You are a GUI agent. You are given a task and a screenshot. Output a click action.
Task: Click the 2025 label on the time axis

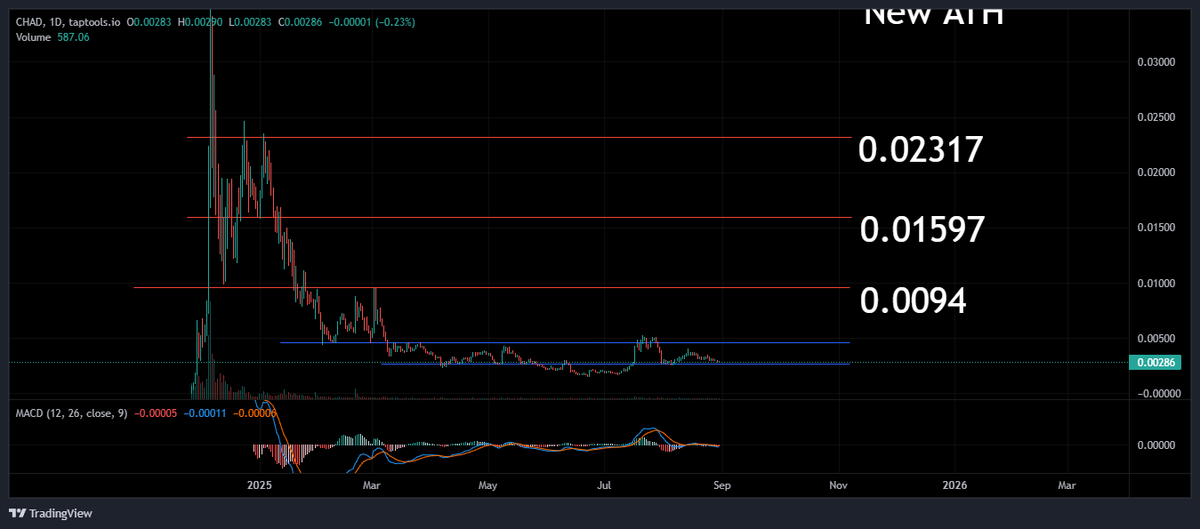pos(259,485)
